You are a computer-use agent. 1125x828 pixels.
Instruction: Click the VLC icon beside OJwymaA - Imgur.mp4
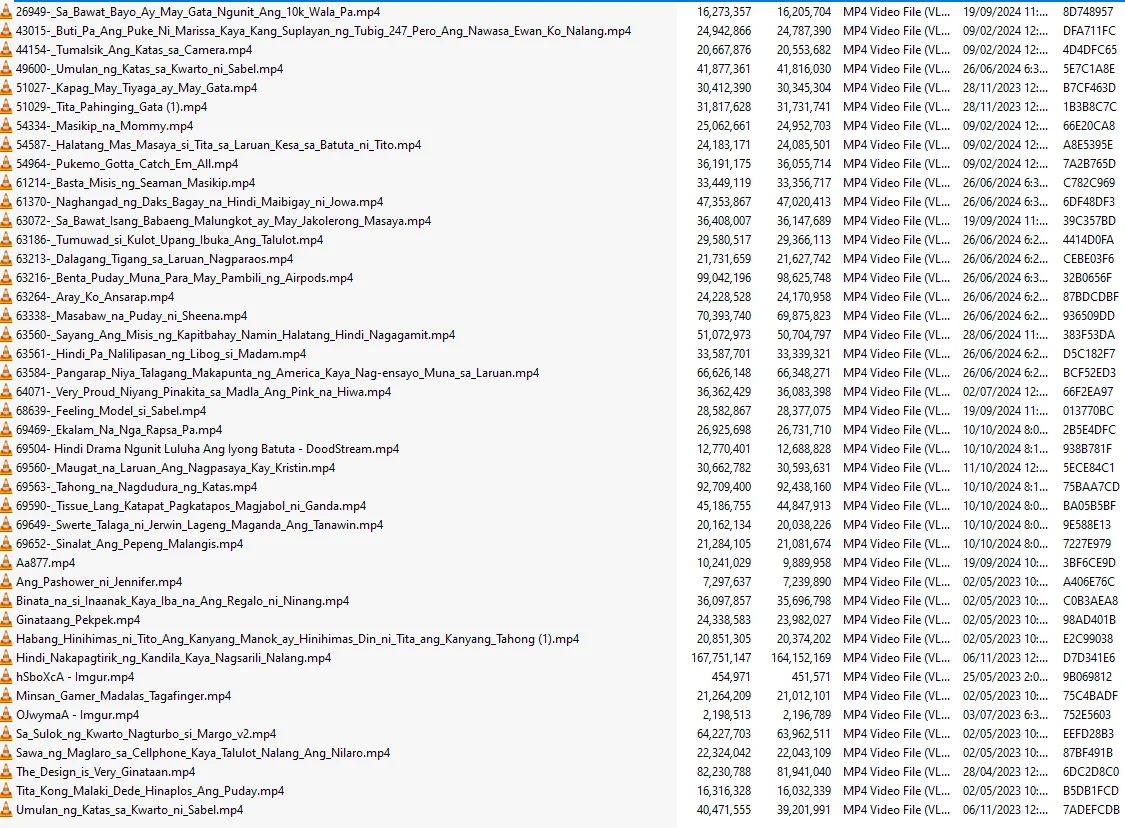click(x=6, y=715)
